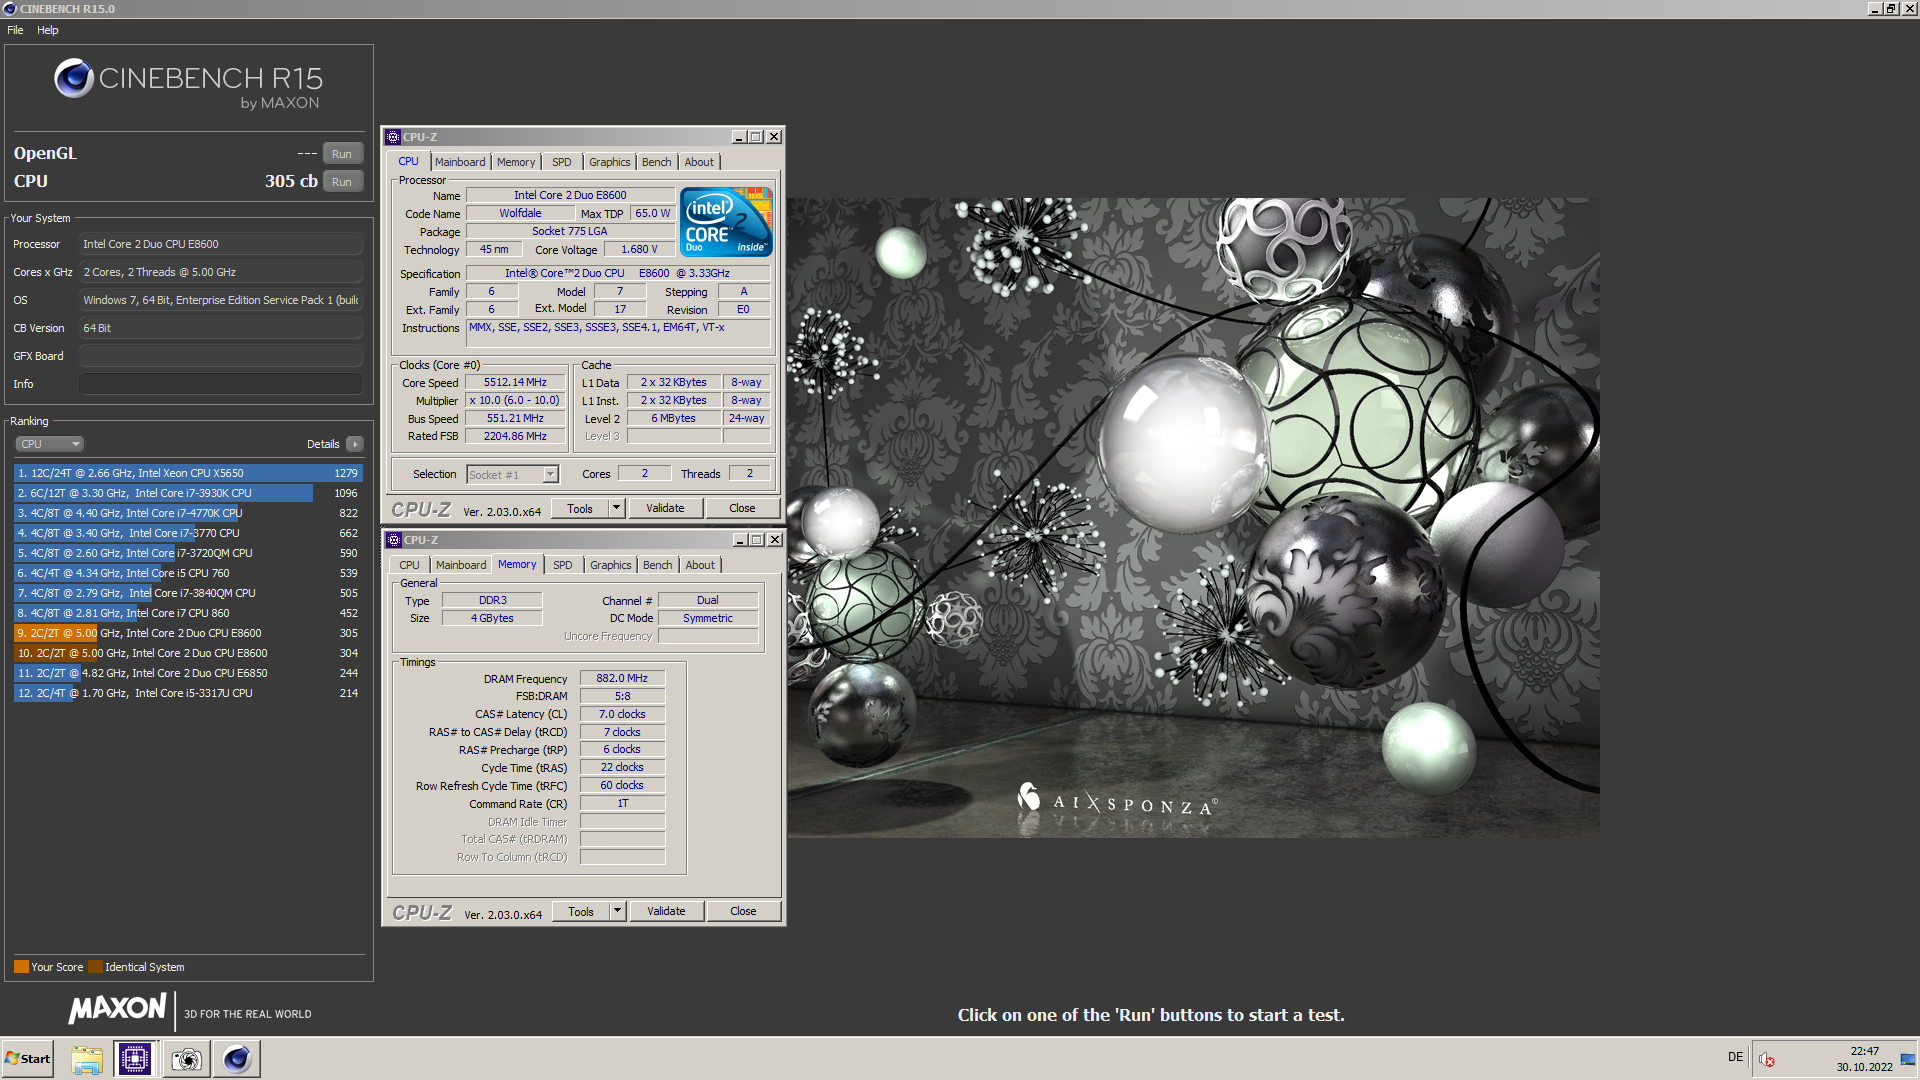Click the Core Speed value 5512.14 MHz
Screen dimensions: 1920x1080
pos(515,383)
